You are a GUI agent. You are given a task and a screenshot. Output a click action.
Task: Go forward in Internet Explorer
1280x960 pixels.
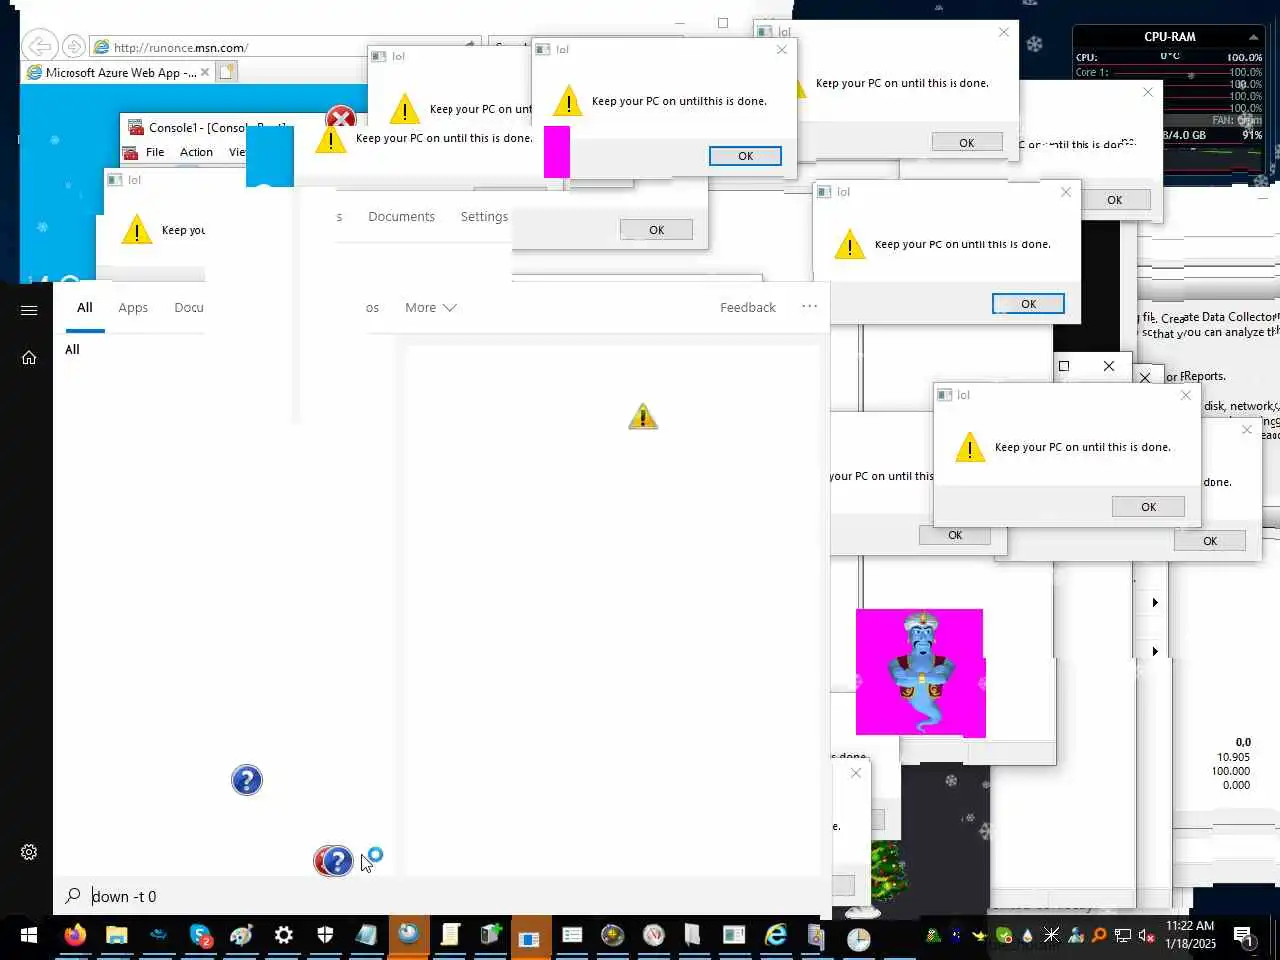click(73, 46)
